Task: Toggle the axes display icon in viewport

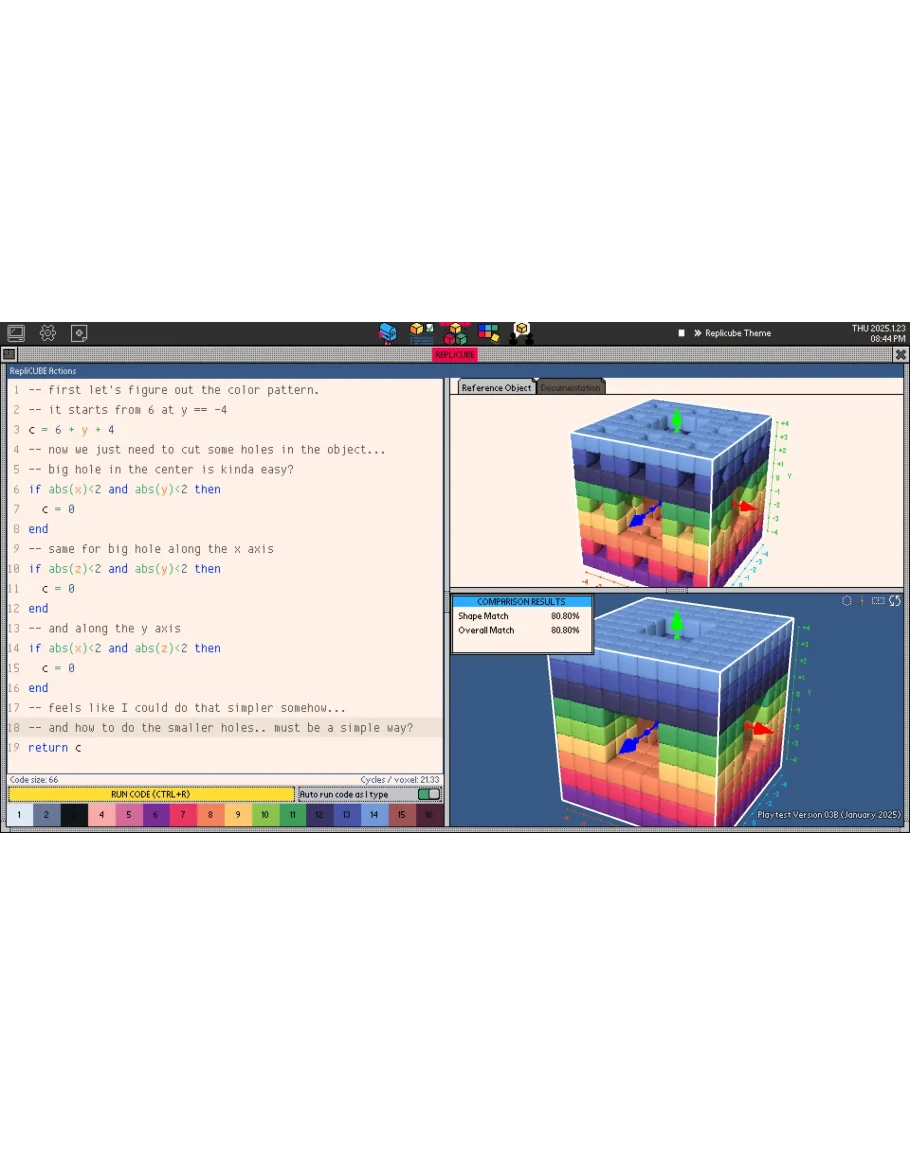Action: [862, 601]
